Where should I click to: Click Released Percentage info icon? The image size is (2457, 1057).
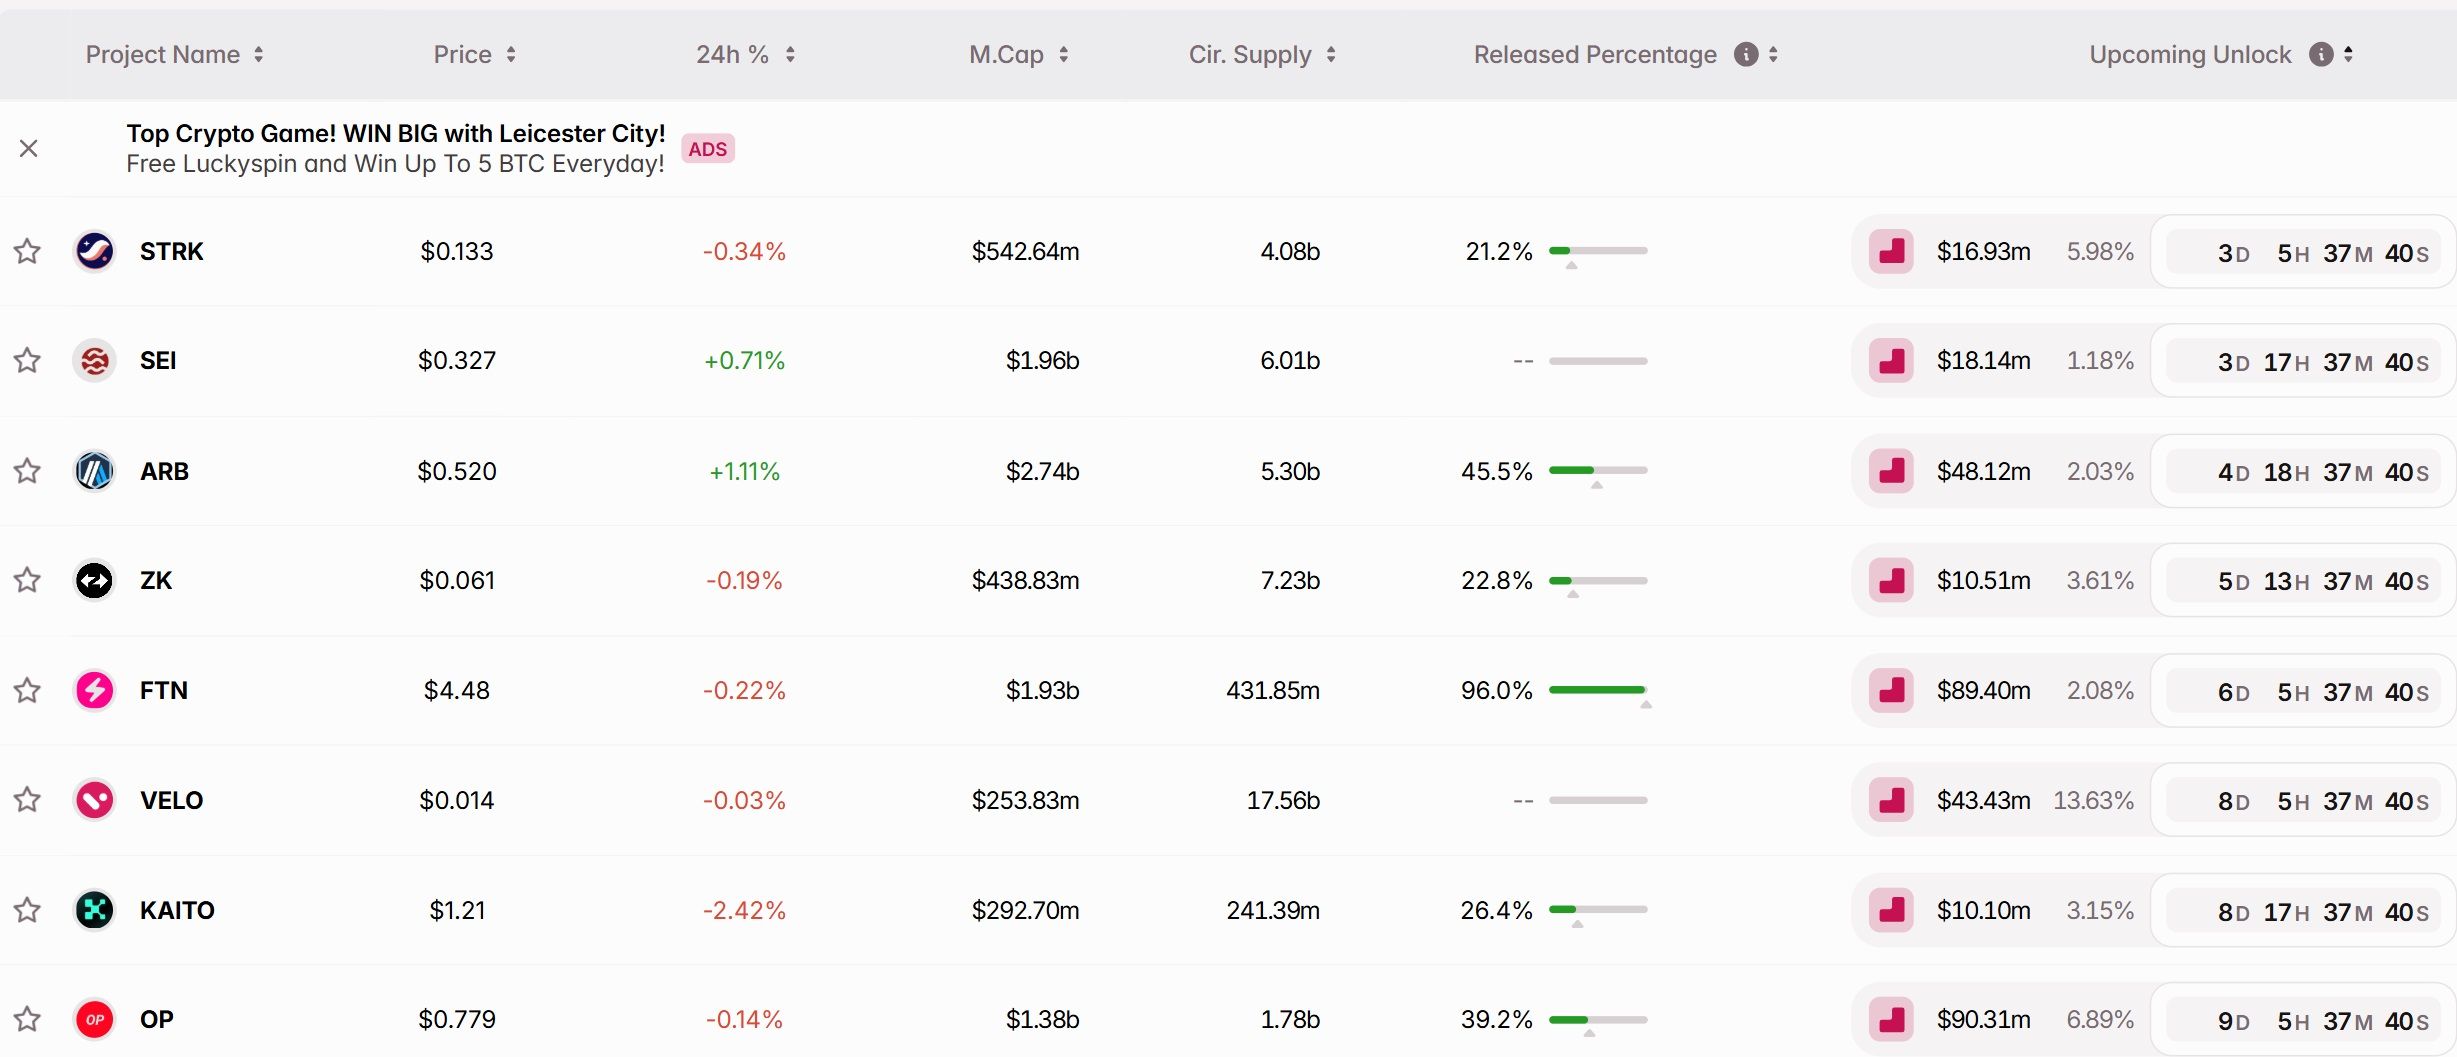(x=1745, y=55)
